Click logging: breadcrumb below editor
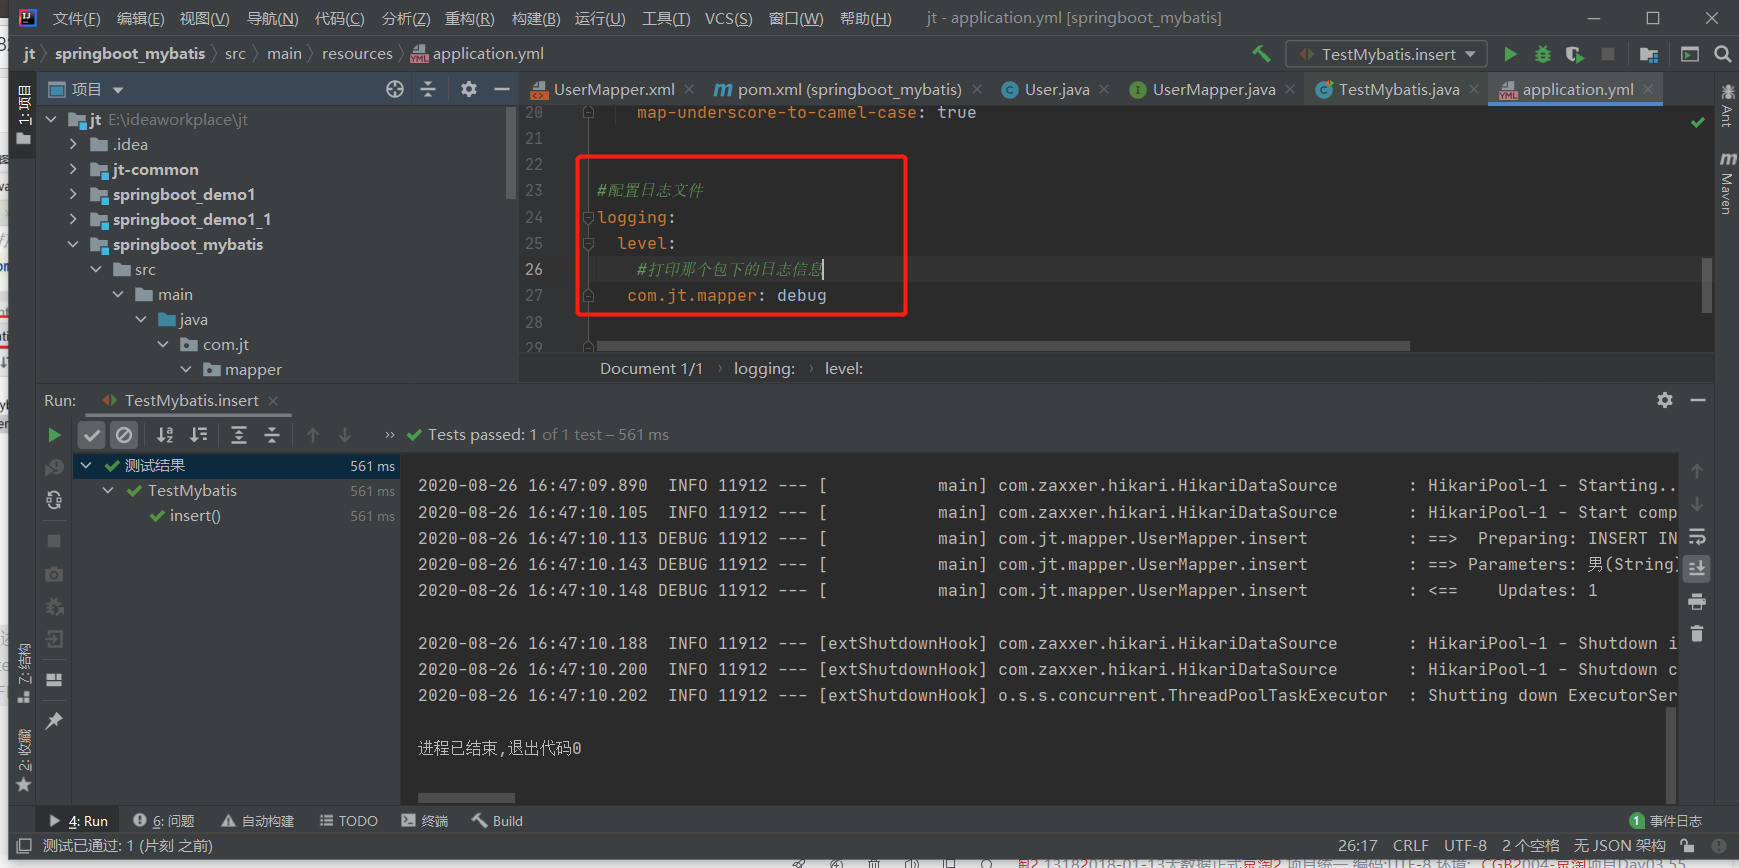The width and height of the screenshot is (1739, 868). [764, 369]
